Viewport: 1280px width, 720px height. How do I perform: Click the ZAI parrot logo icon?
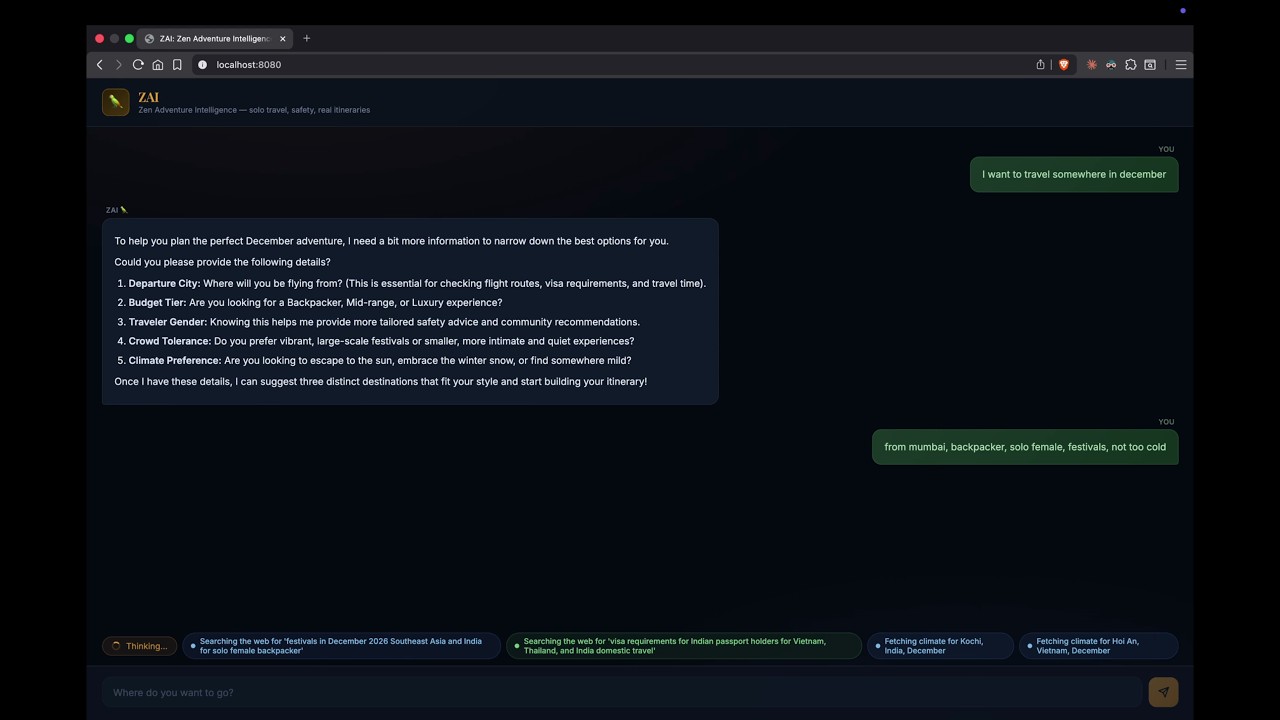(116, 102)
